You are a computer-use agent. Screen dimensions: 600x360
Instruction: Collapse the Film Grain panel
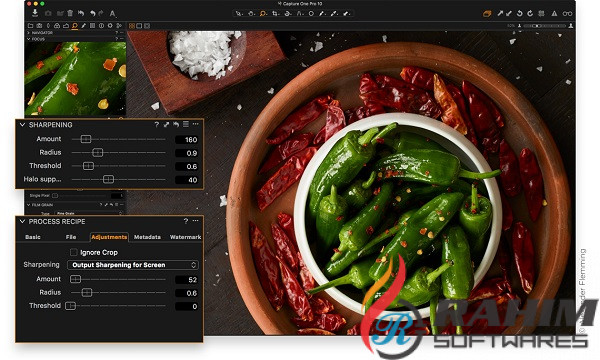click(28, 205)
